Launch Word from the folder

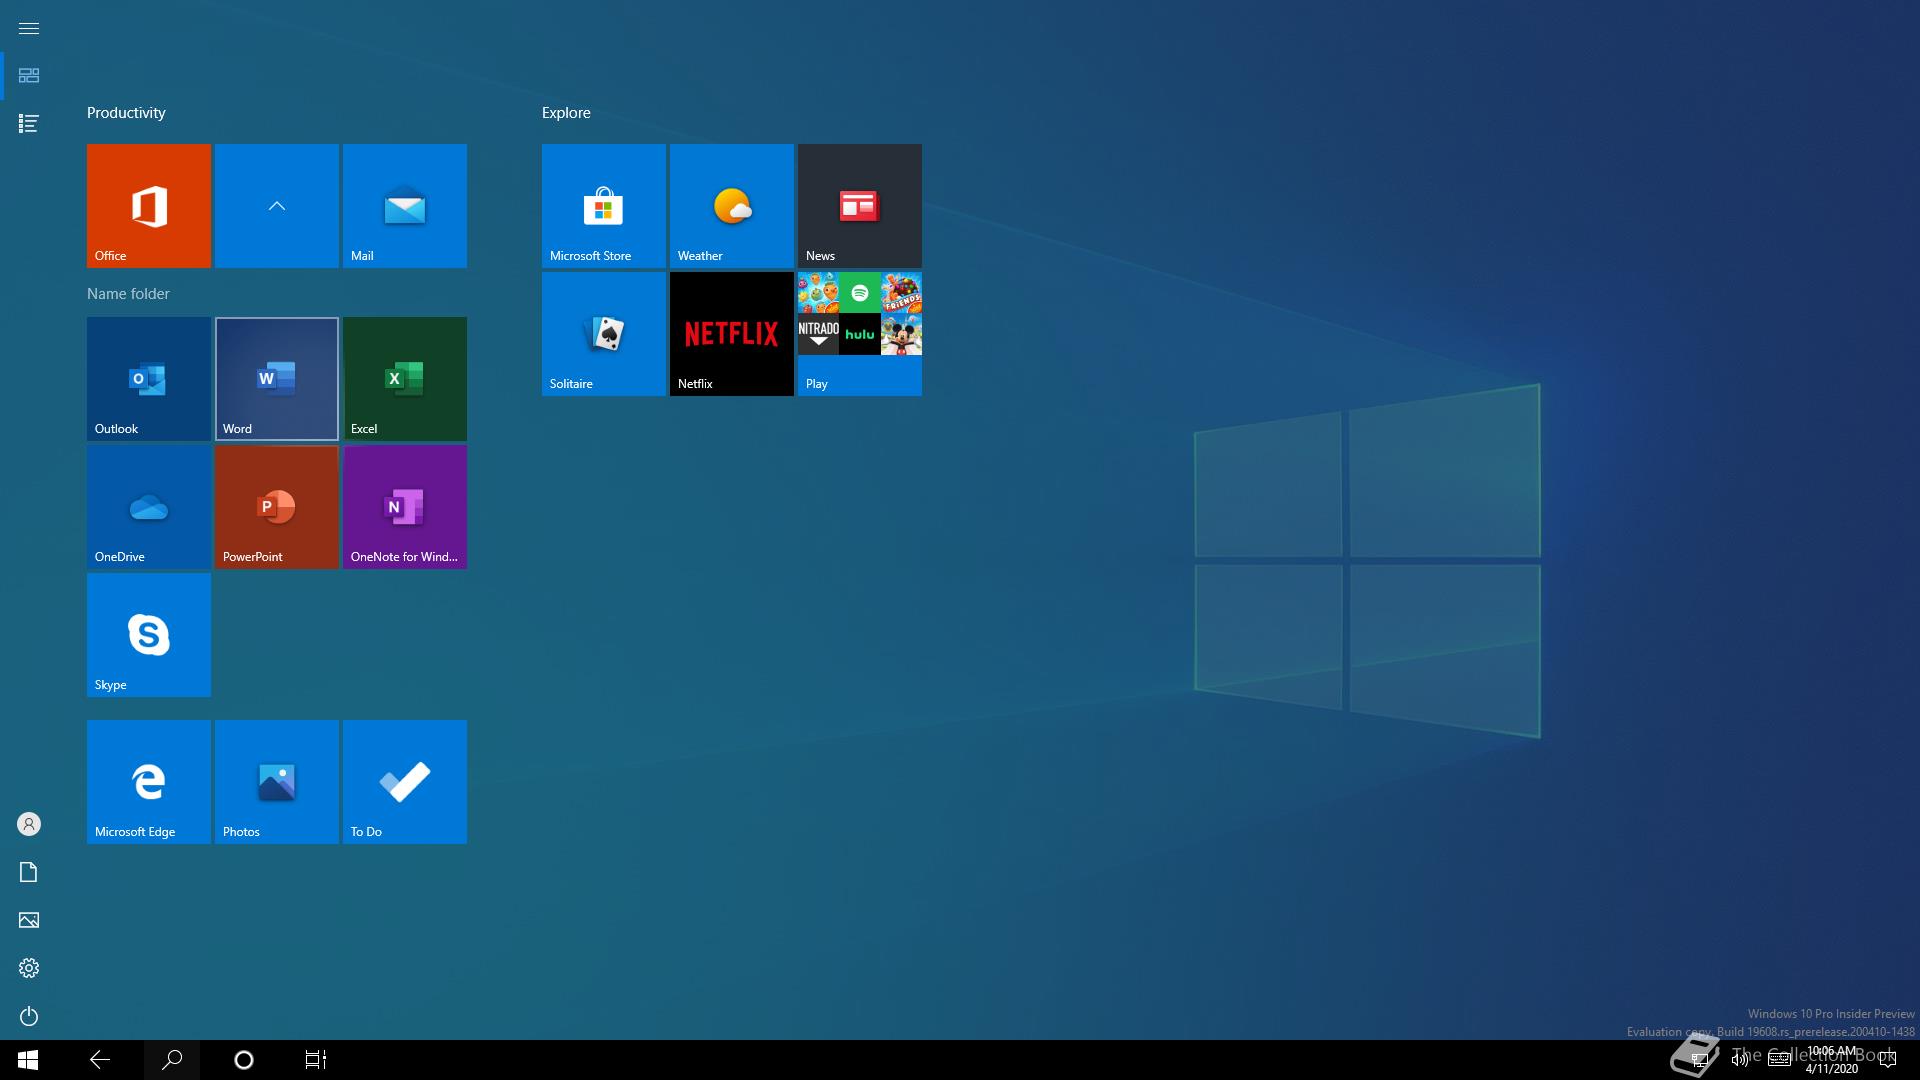[277, 379]
